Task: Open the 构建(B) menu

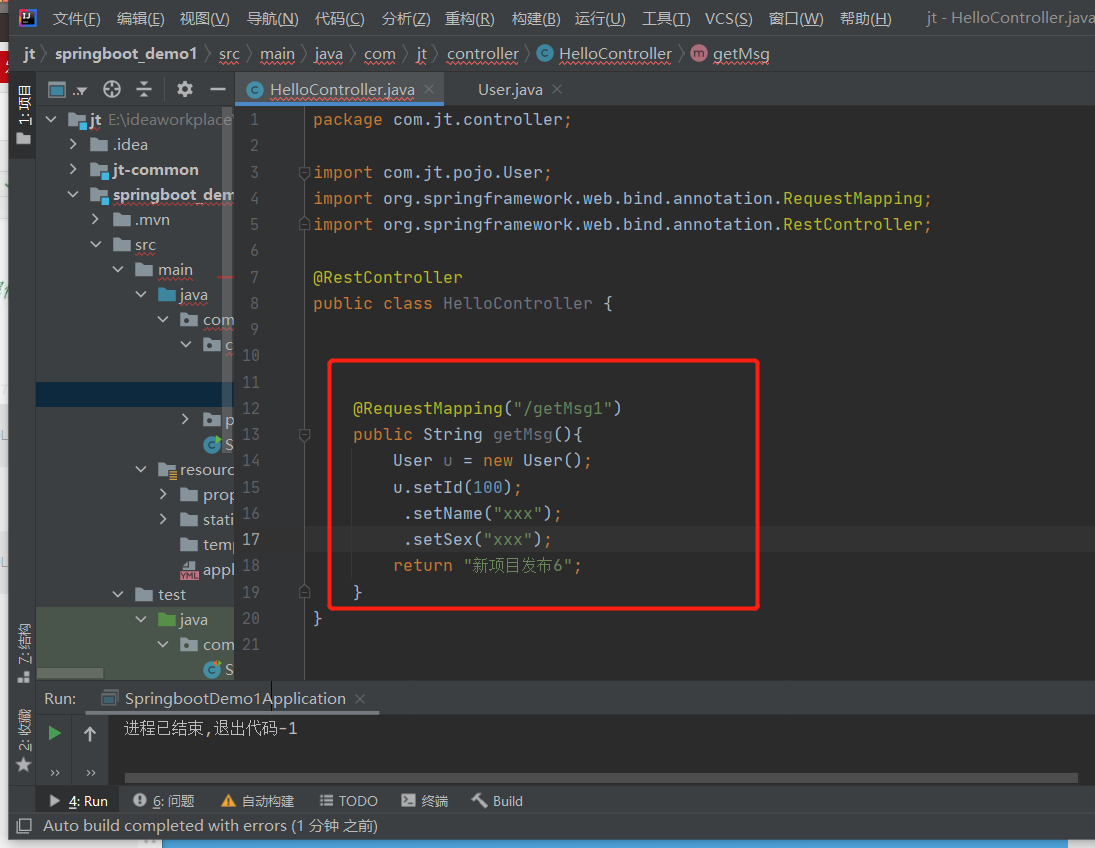Action: [x=536, y=19]
